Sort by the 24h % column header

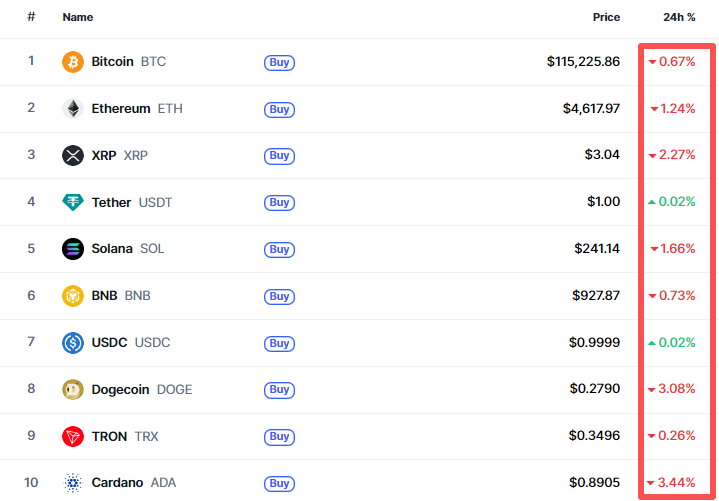click(679, 17)
